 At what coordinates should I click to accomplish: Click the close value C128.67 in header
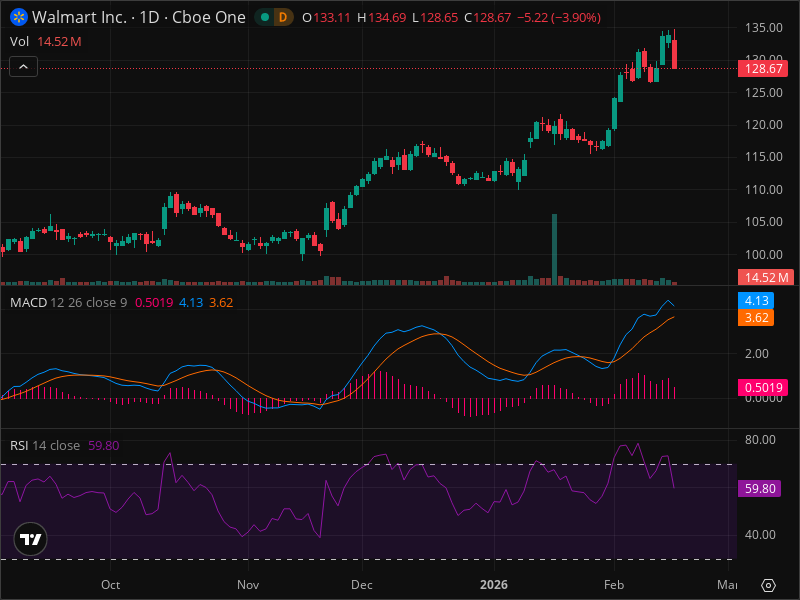tap(487, 17)
